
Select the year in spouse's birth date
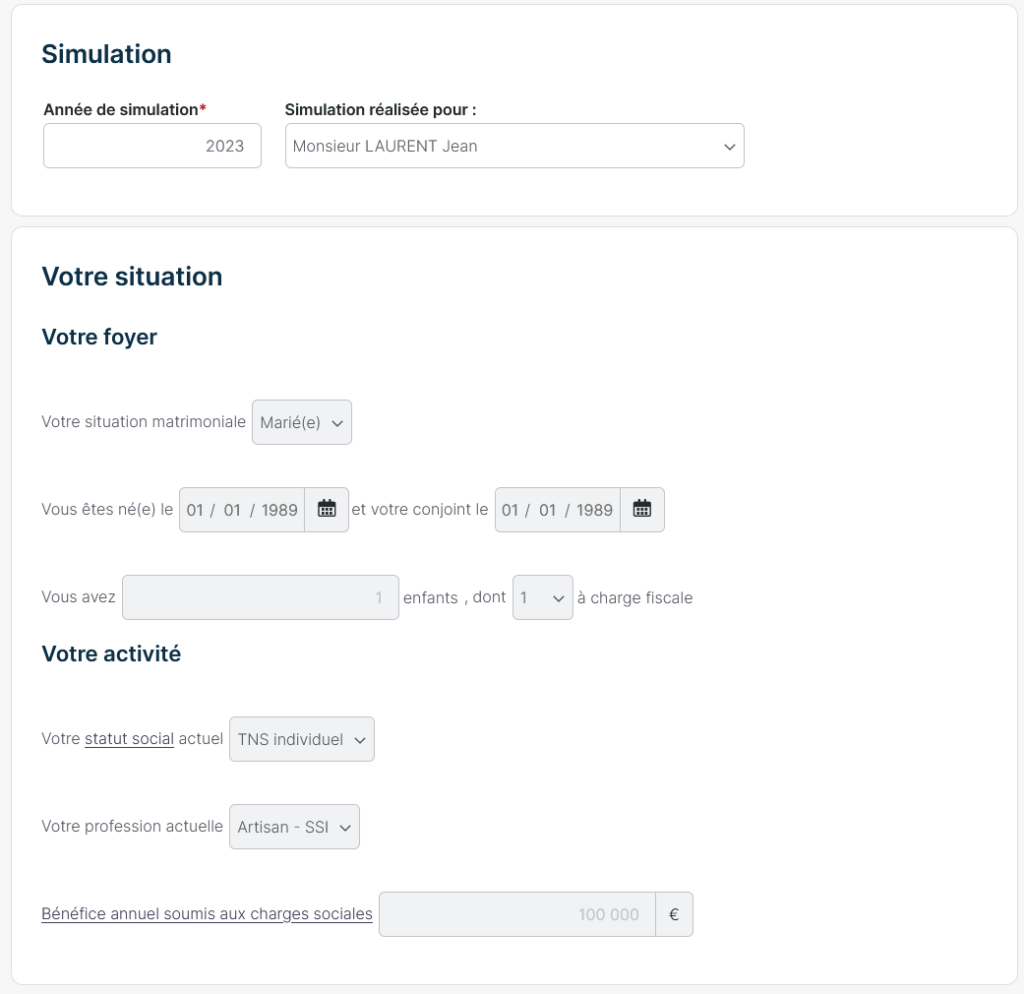pyautogui.click(x=595, y=510)
